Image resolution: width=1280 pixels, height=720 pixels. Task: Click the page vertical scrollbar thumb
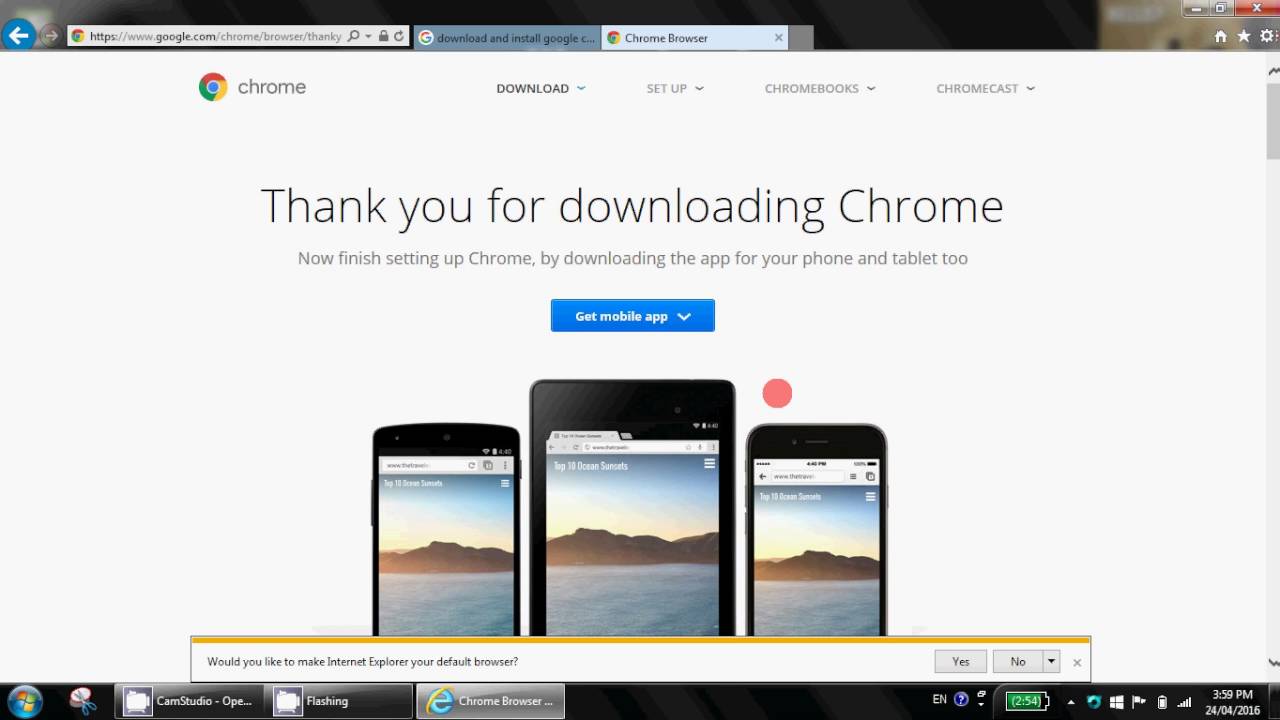coord(1273,120)
